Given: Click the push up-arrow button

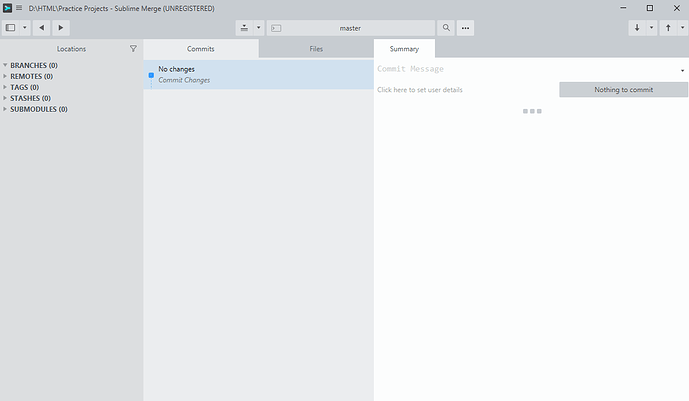Looking at the screenshot, I should (x=668, y=28).
